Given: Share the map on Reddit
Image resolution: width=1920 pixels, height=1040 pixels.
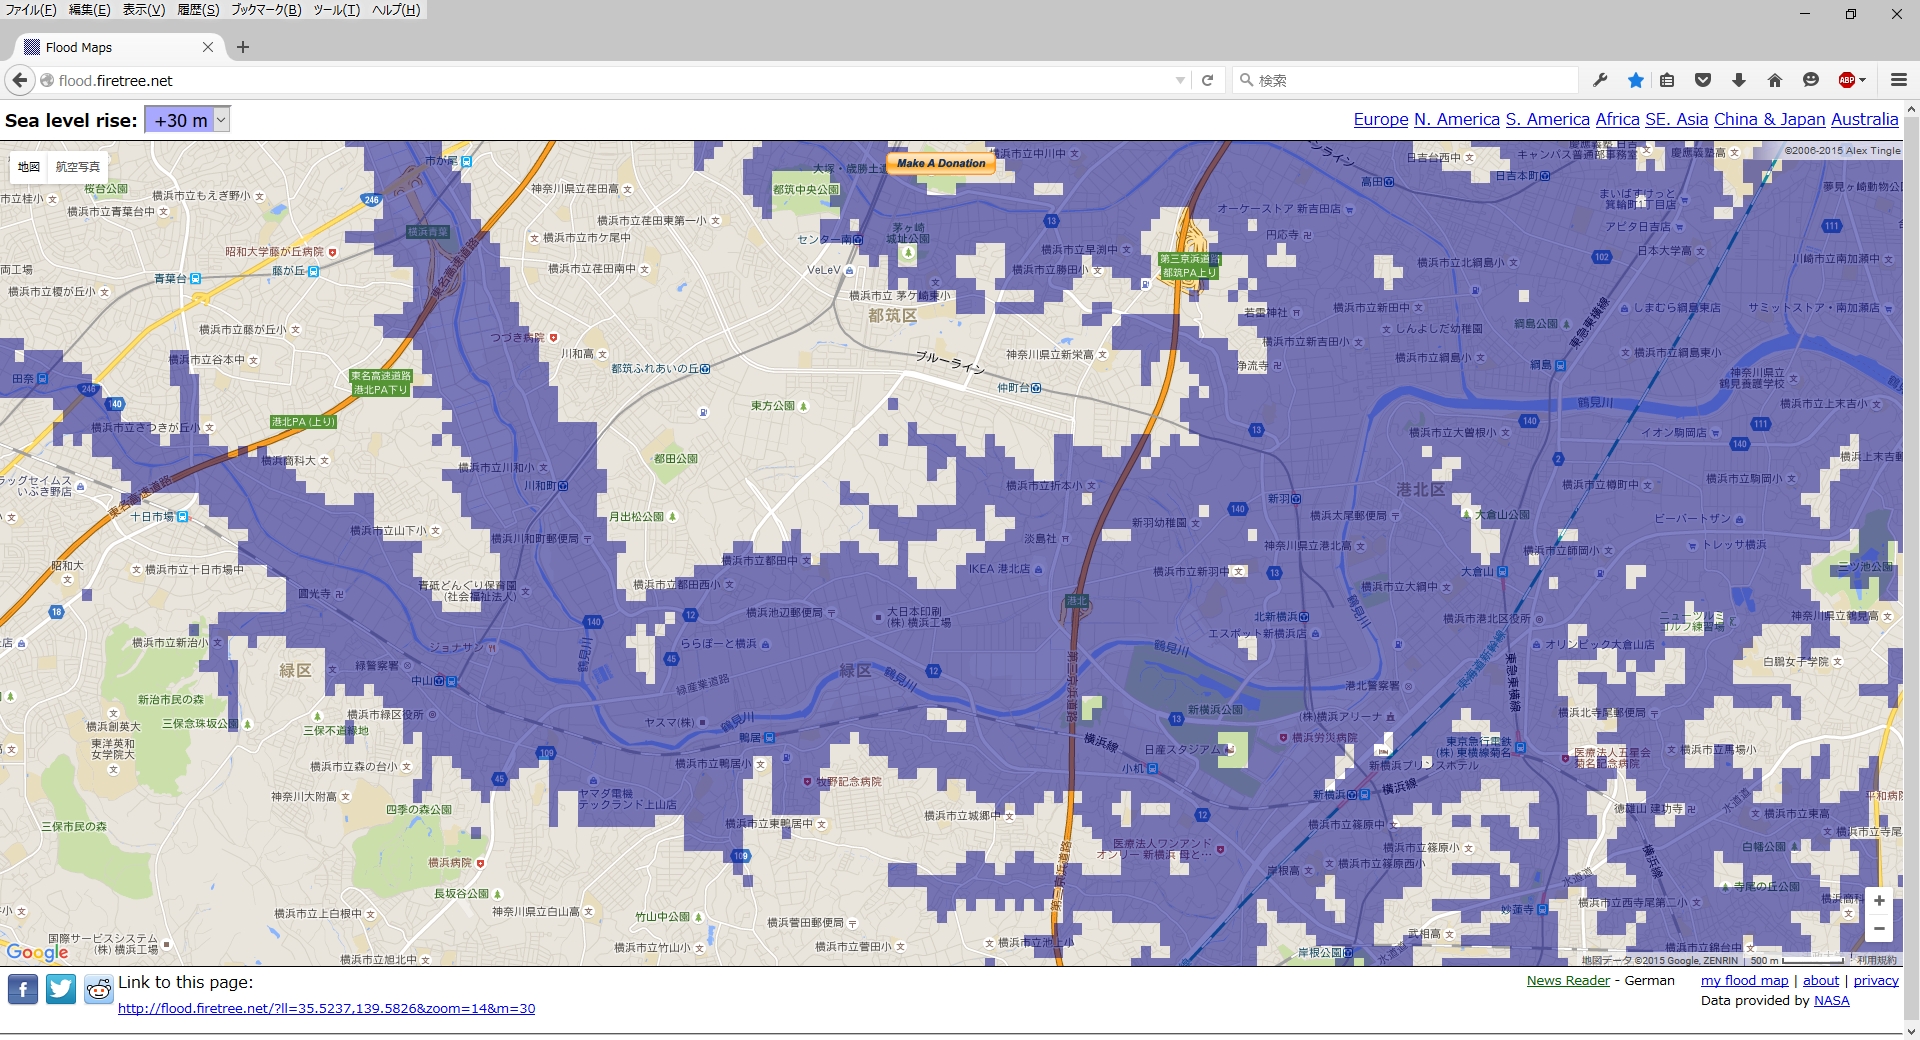Looking at the screenshot, I should [98, 989].
